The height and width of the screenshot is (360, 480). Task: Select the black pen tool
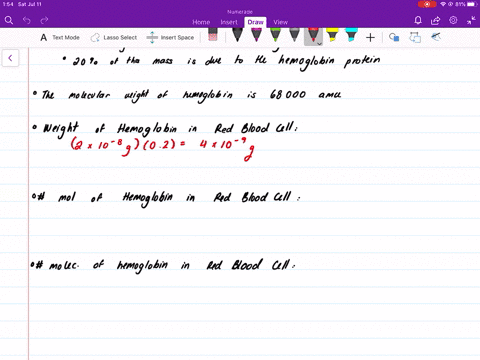pyautogui.click(x=237, y=35)
